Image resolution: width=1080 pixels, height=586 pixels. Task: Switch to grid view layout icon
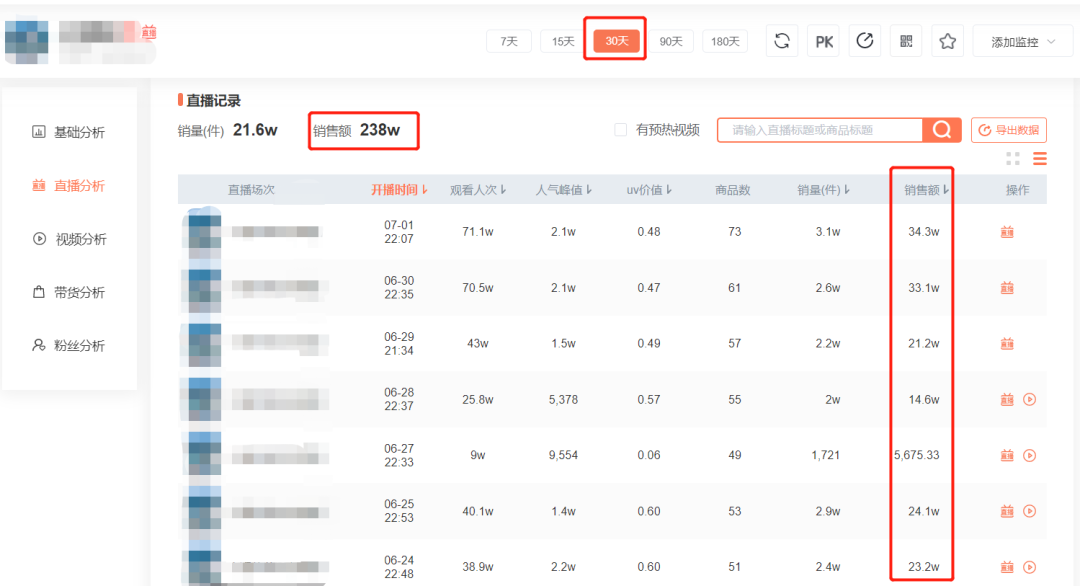pyautogui.click(x=1013, y=159)
